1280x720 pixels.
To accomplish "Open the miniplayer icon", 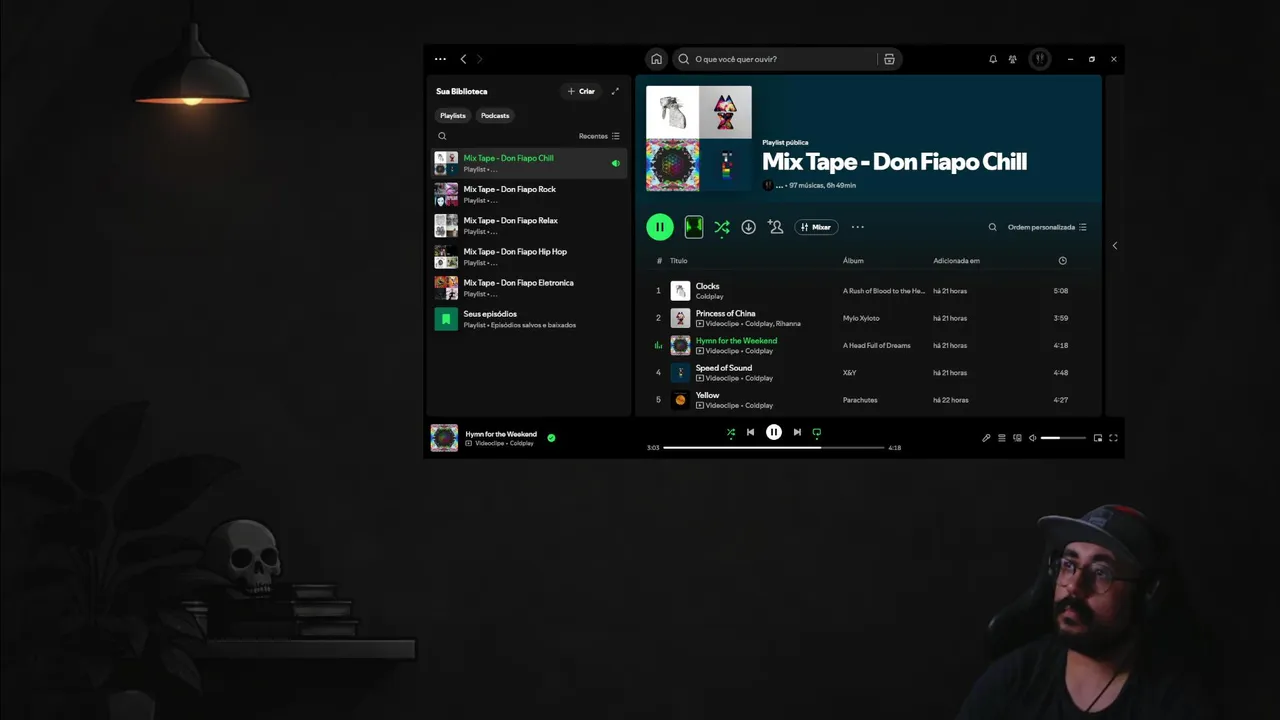I will (x=1098, y=438).
